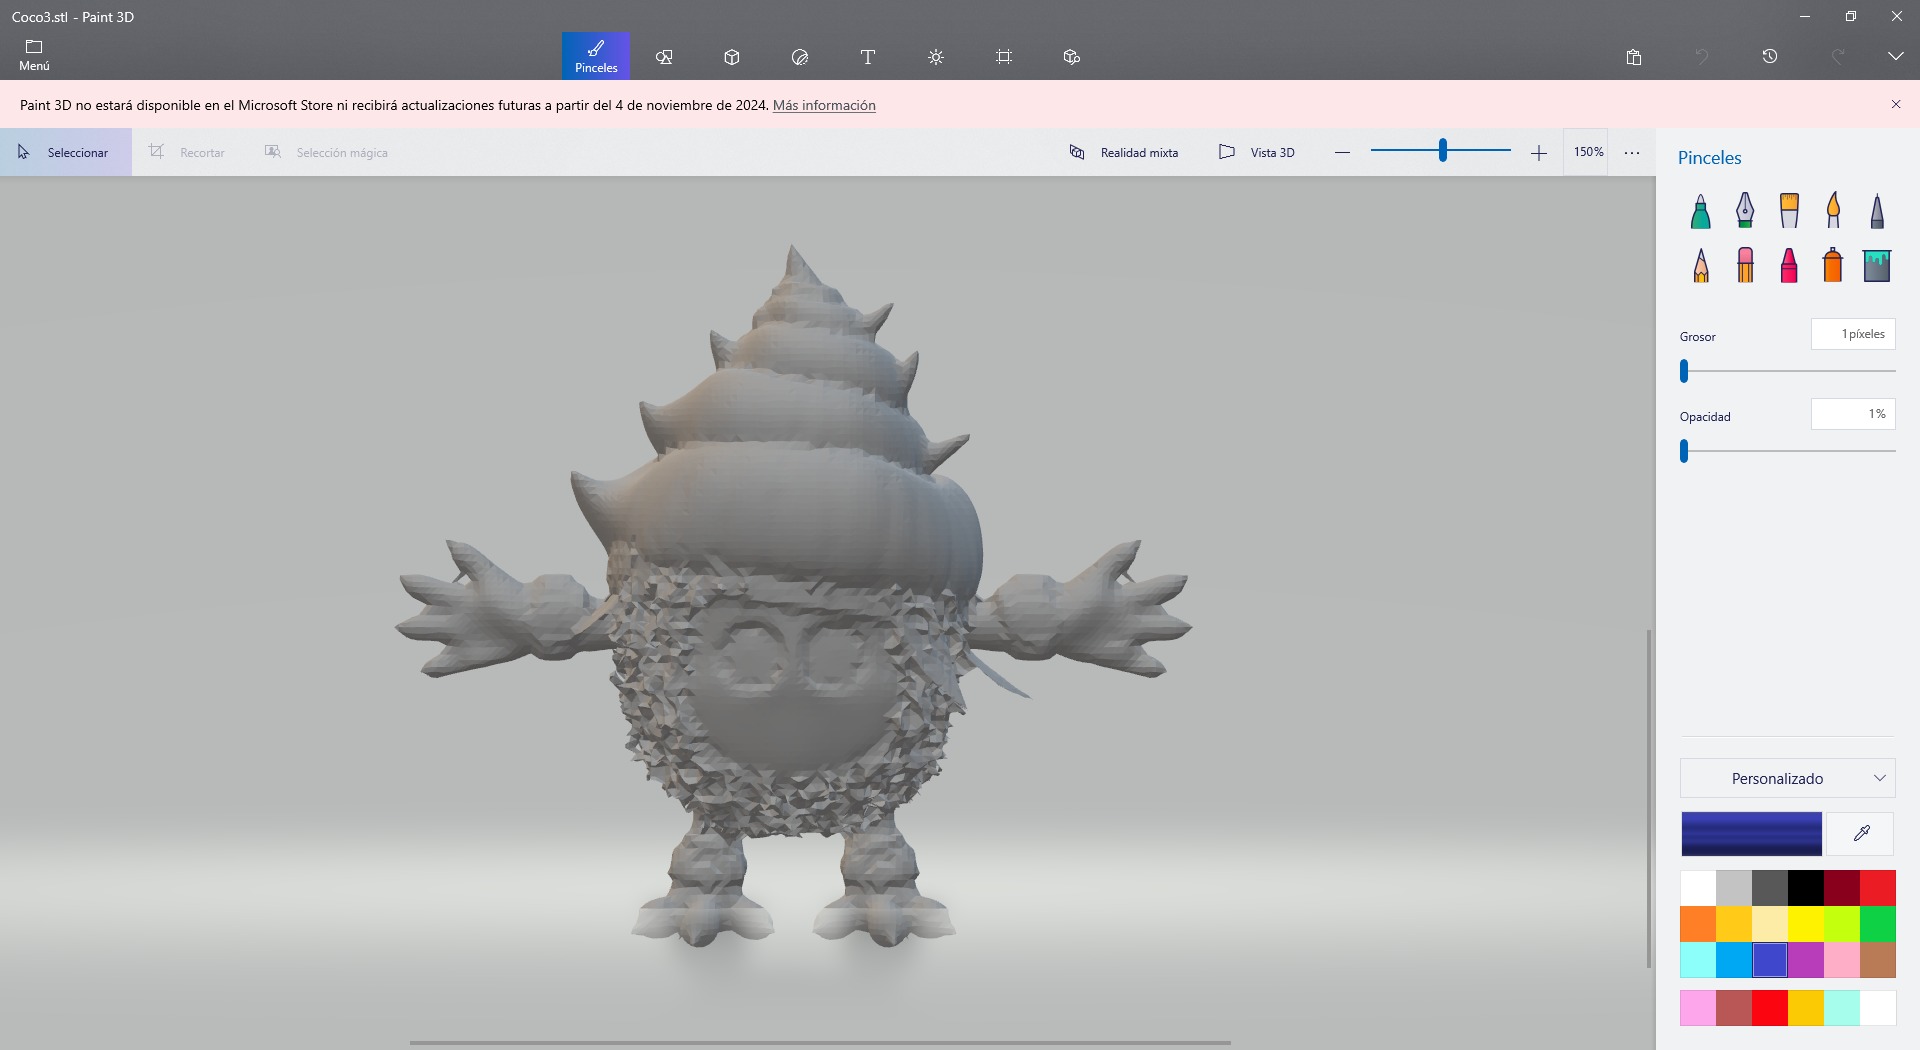Select the green Marker brush
1920x1050 pixels.
point(1700,210)
